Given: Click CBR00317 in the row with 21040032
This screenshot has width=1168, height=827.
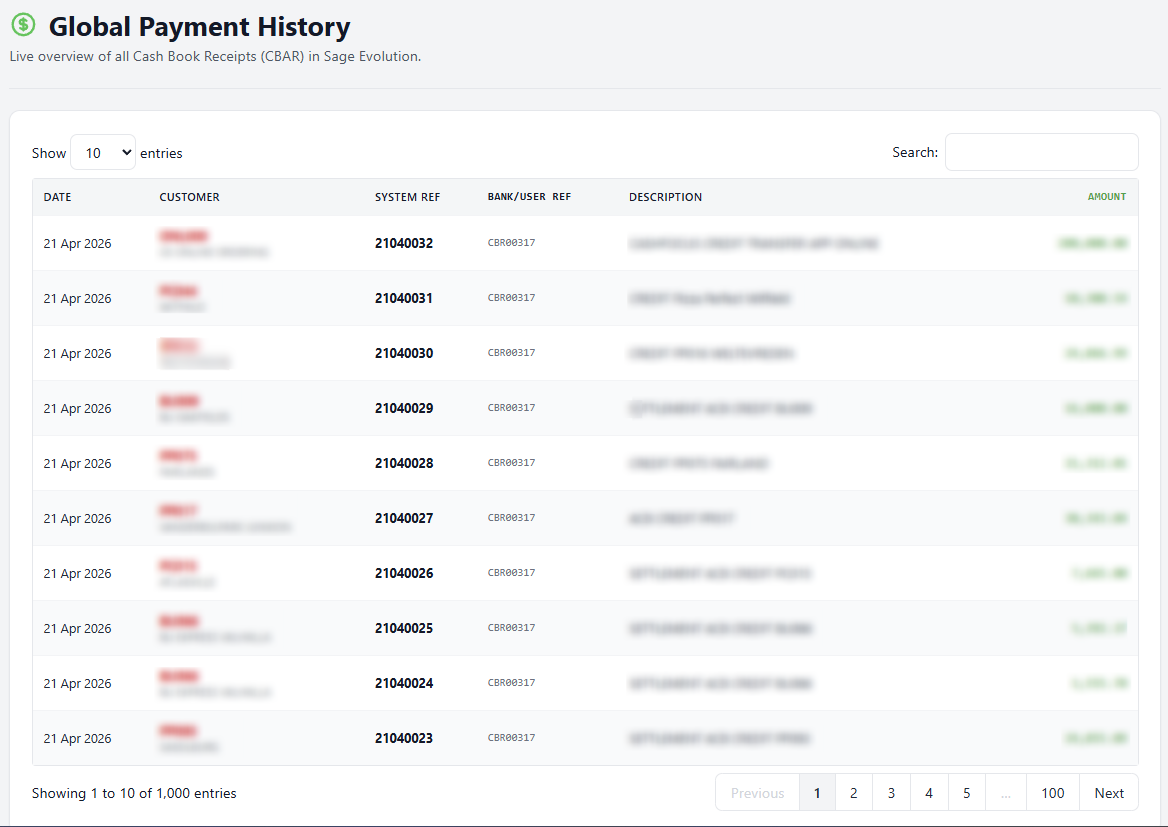Looking at the screenshot, I should coord(511,243).
